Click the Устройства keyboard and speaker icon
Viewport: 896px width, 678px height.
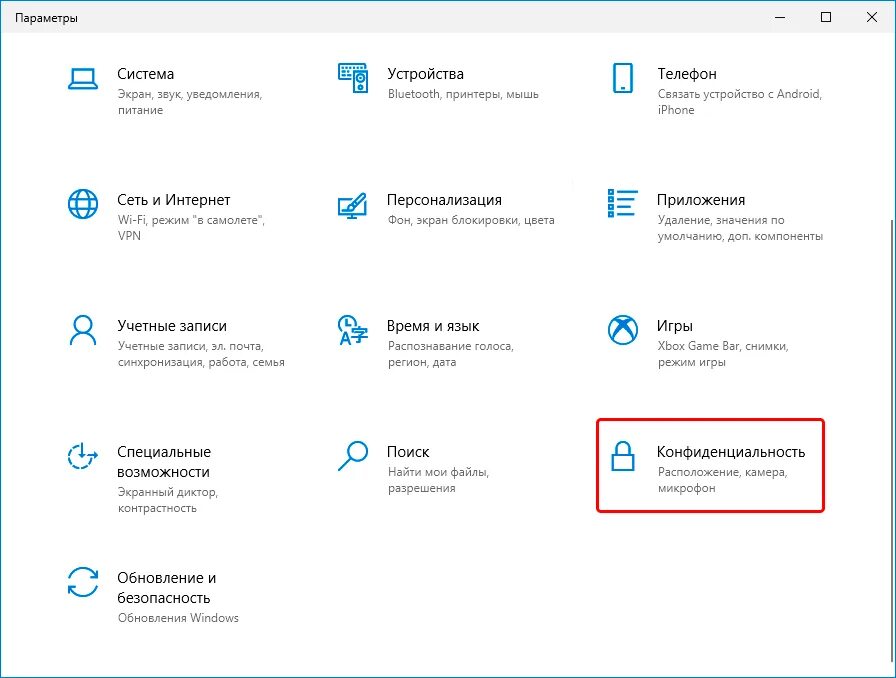point(353,78)
